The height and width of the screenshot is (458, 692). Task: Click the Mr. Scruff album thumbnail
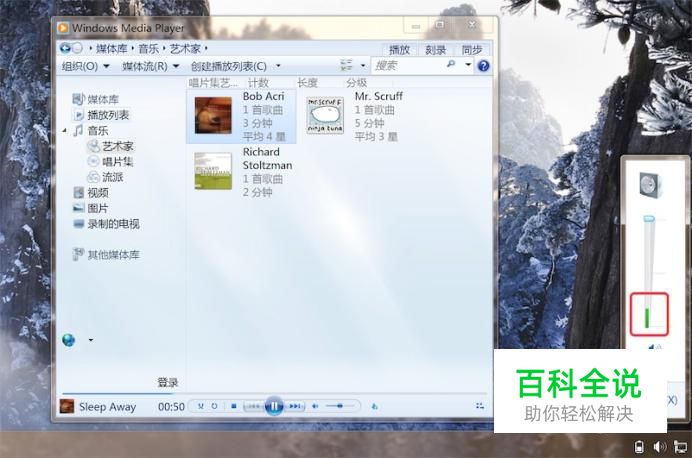click(325, 115)
